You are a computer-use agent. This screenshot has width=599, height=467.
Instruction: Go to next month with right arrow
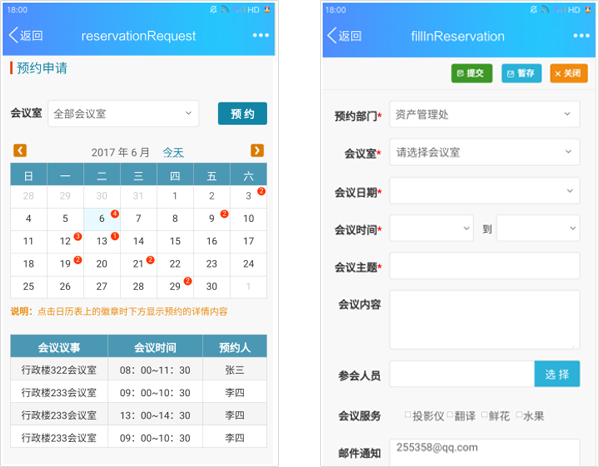[x=257, y=150]
